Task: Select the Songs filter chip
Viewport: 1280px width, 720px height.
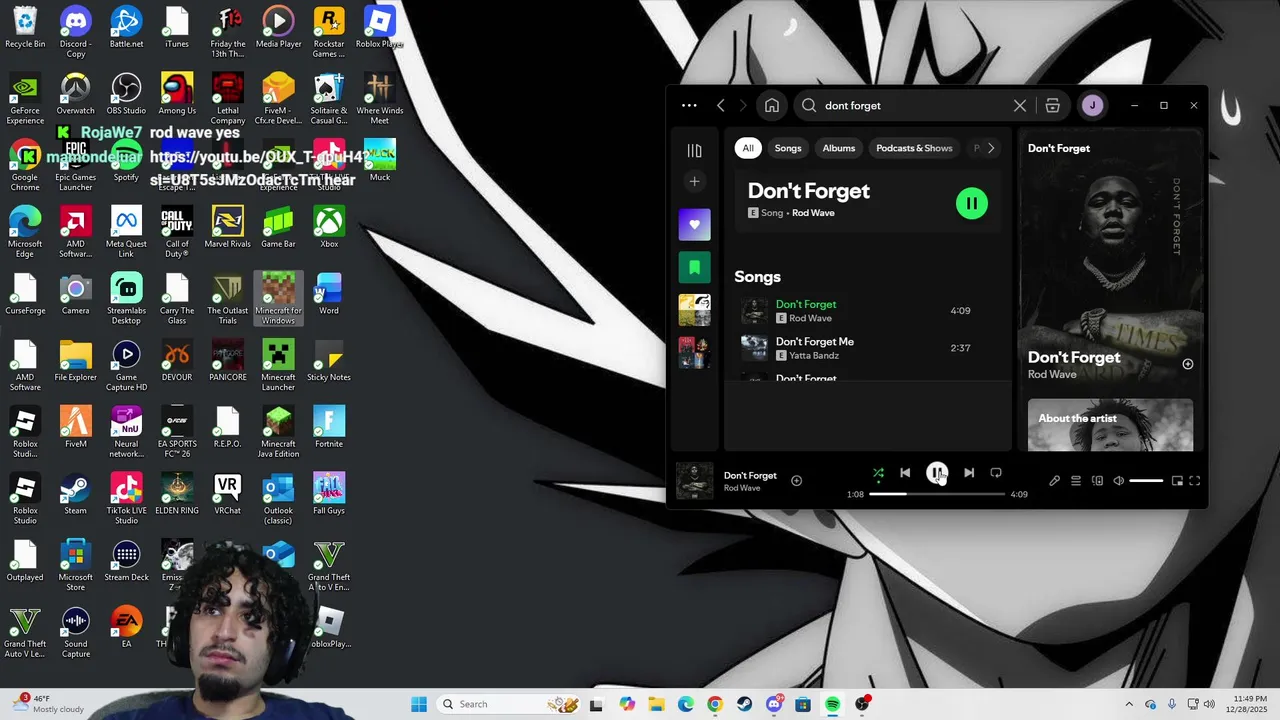Action: (x=788, y=148)
